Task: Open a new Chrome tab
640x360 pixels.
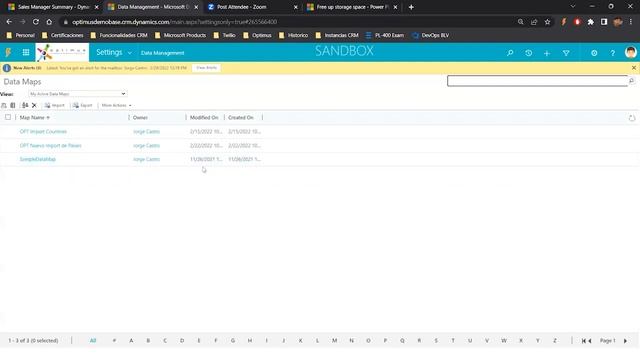Action: click(411, 7)
